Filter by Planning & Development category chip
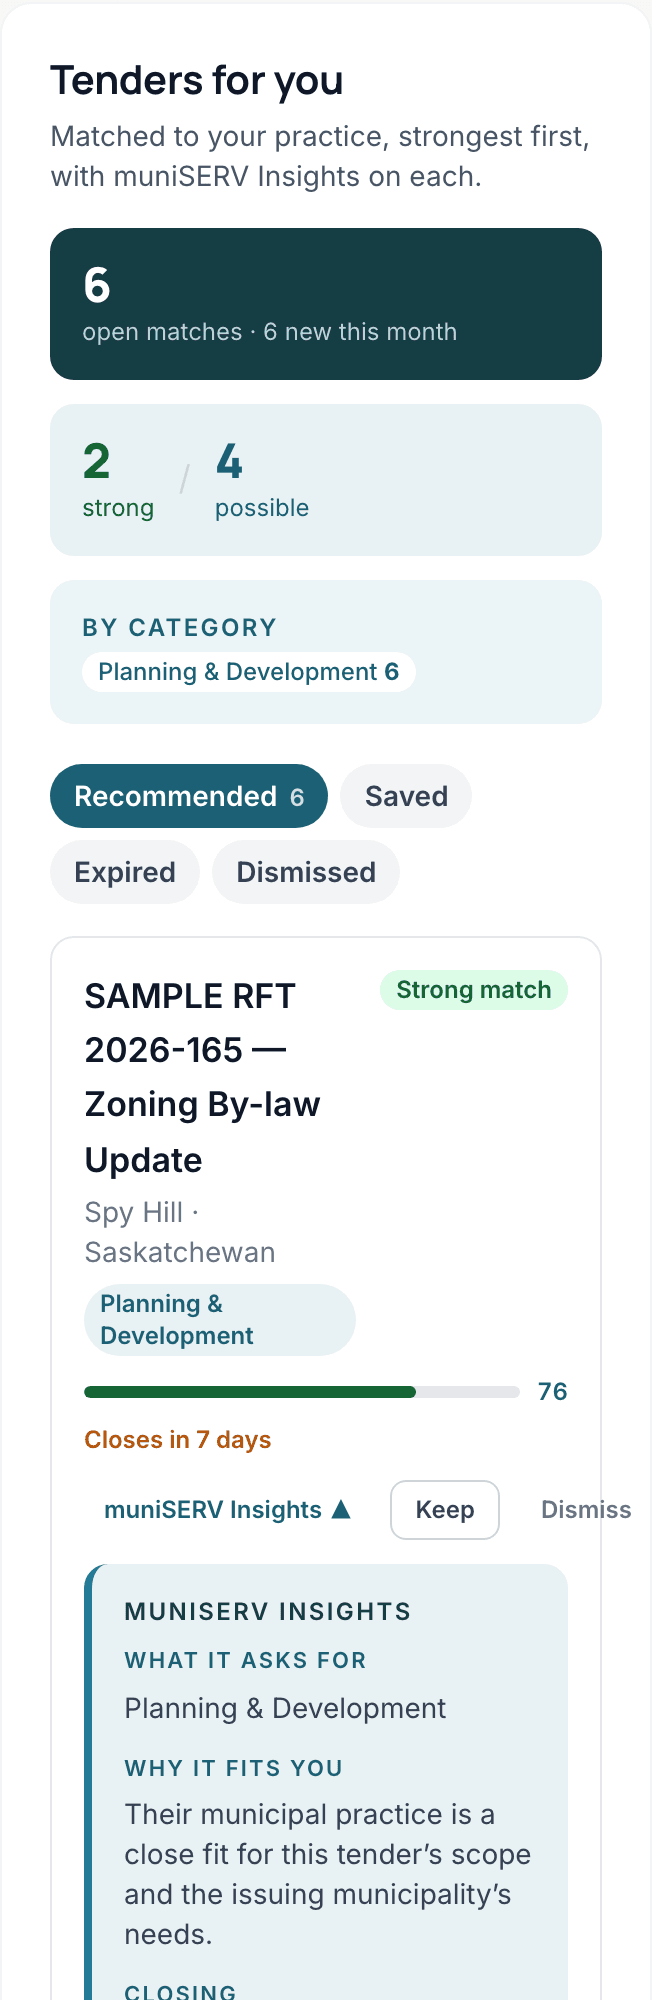This screenshot has height=2000, width=652. pyautogui.click(x=249, y=672)
